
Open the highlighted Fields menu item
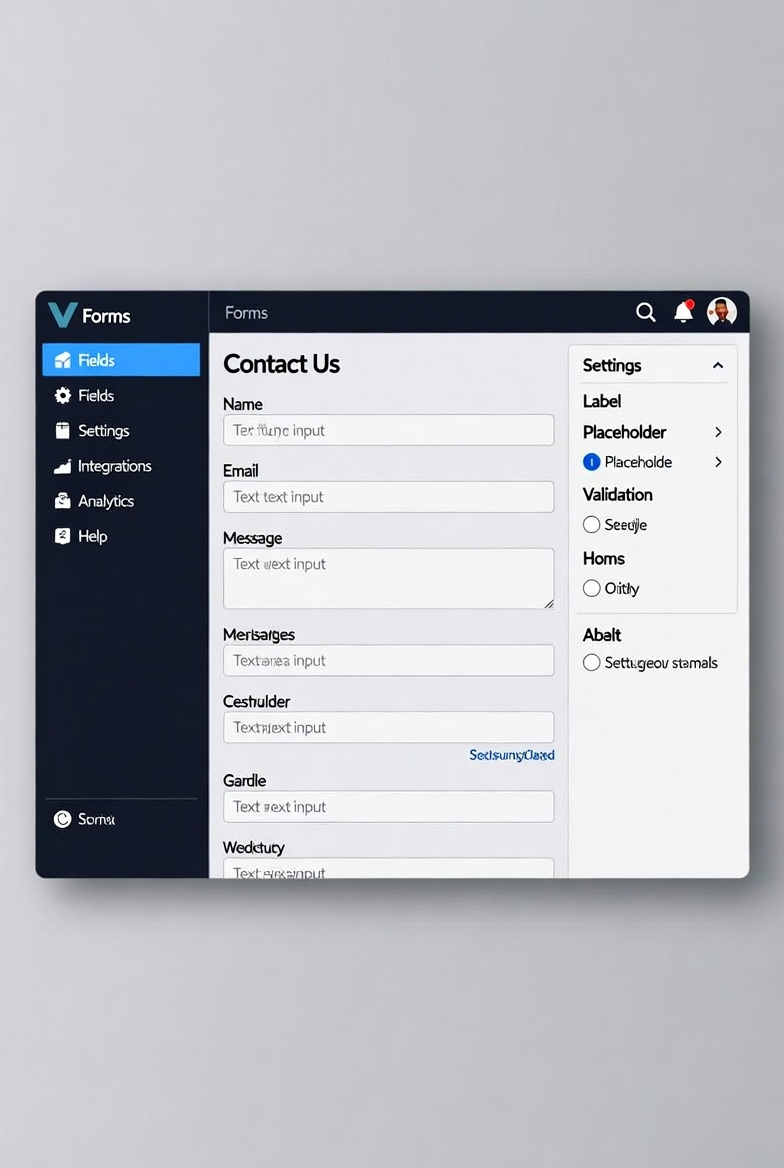[121, 360]
